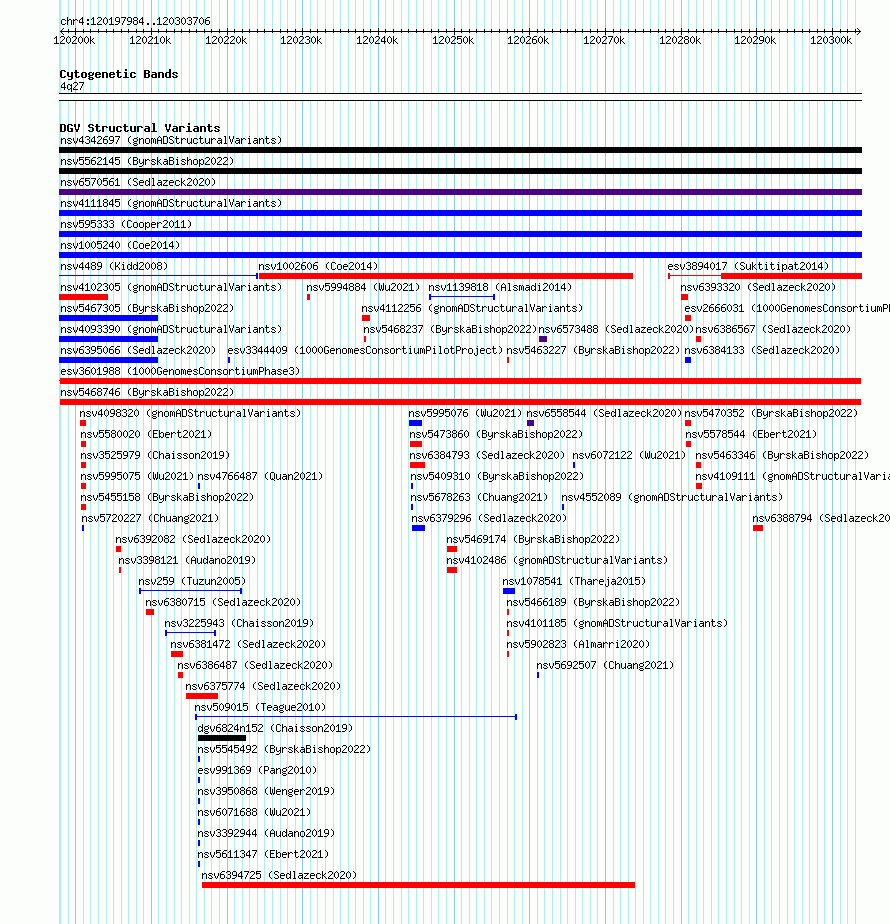Select the nsv5562145 ByrskaBishop2022 label
Viewport: 890px width, 924px height.
[147, 161]
